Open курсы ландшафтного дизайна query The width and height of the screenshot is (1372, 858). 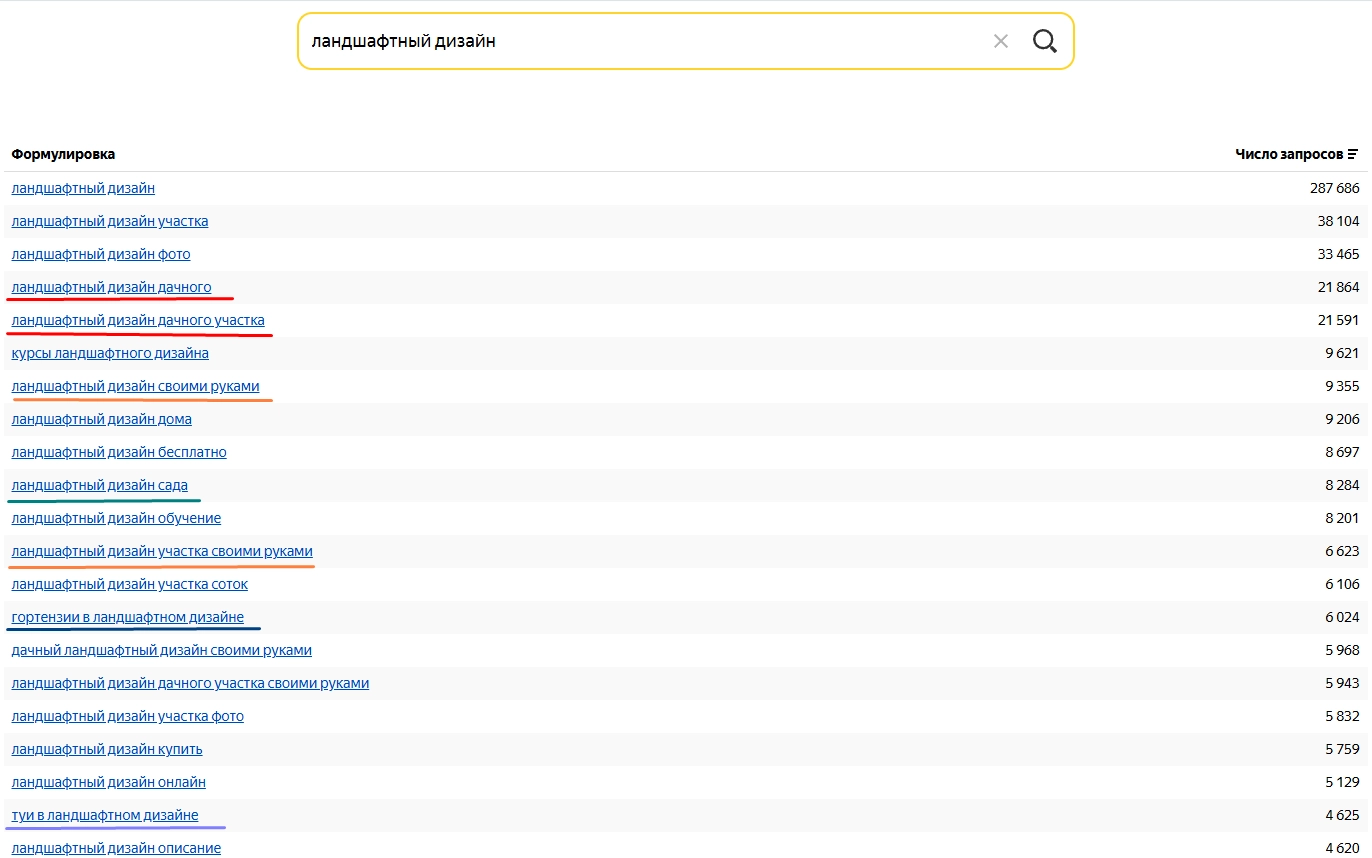pos(110,353)
